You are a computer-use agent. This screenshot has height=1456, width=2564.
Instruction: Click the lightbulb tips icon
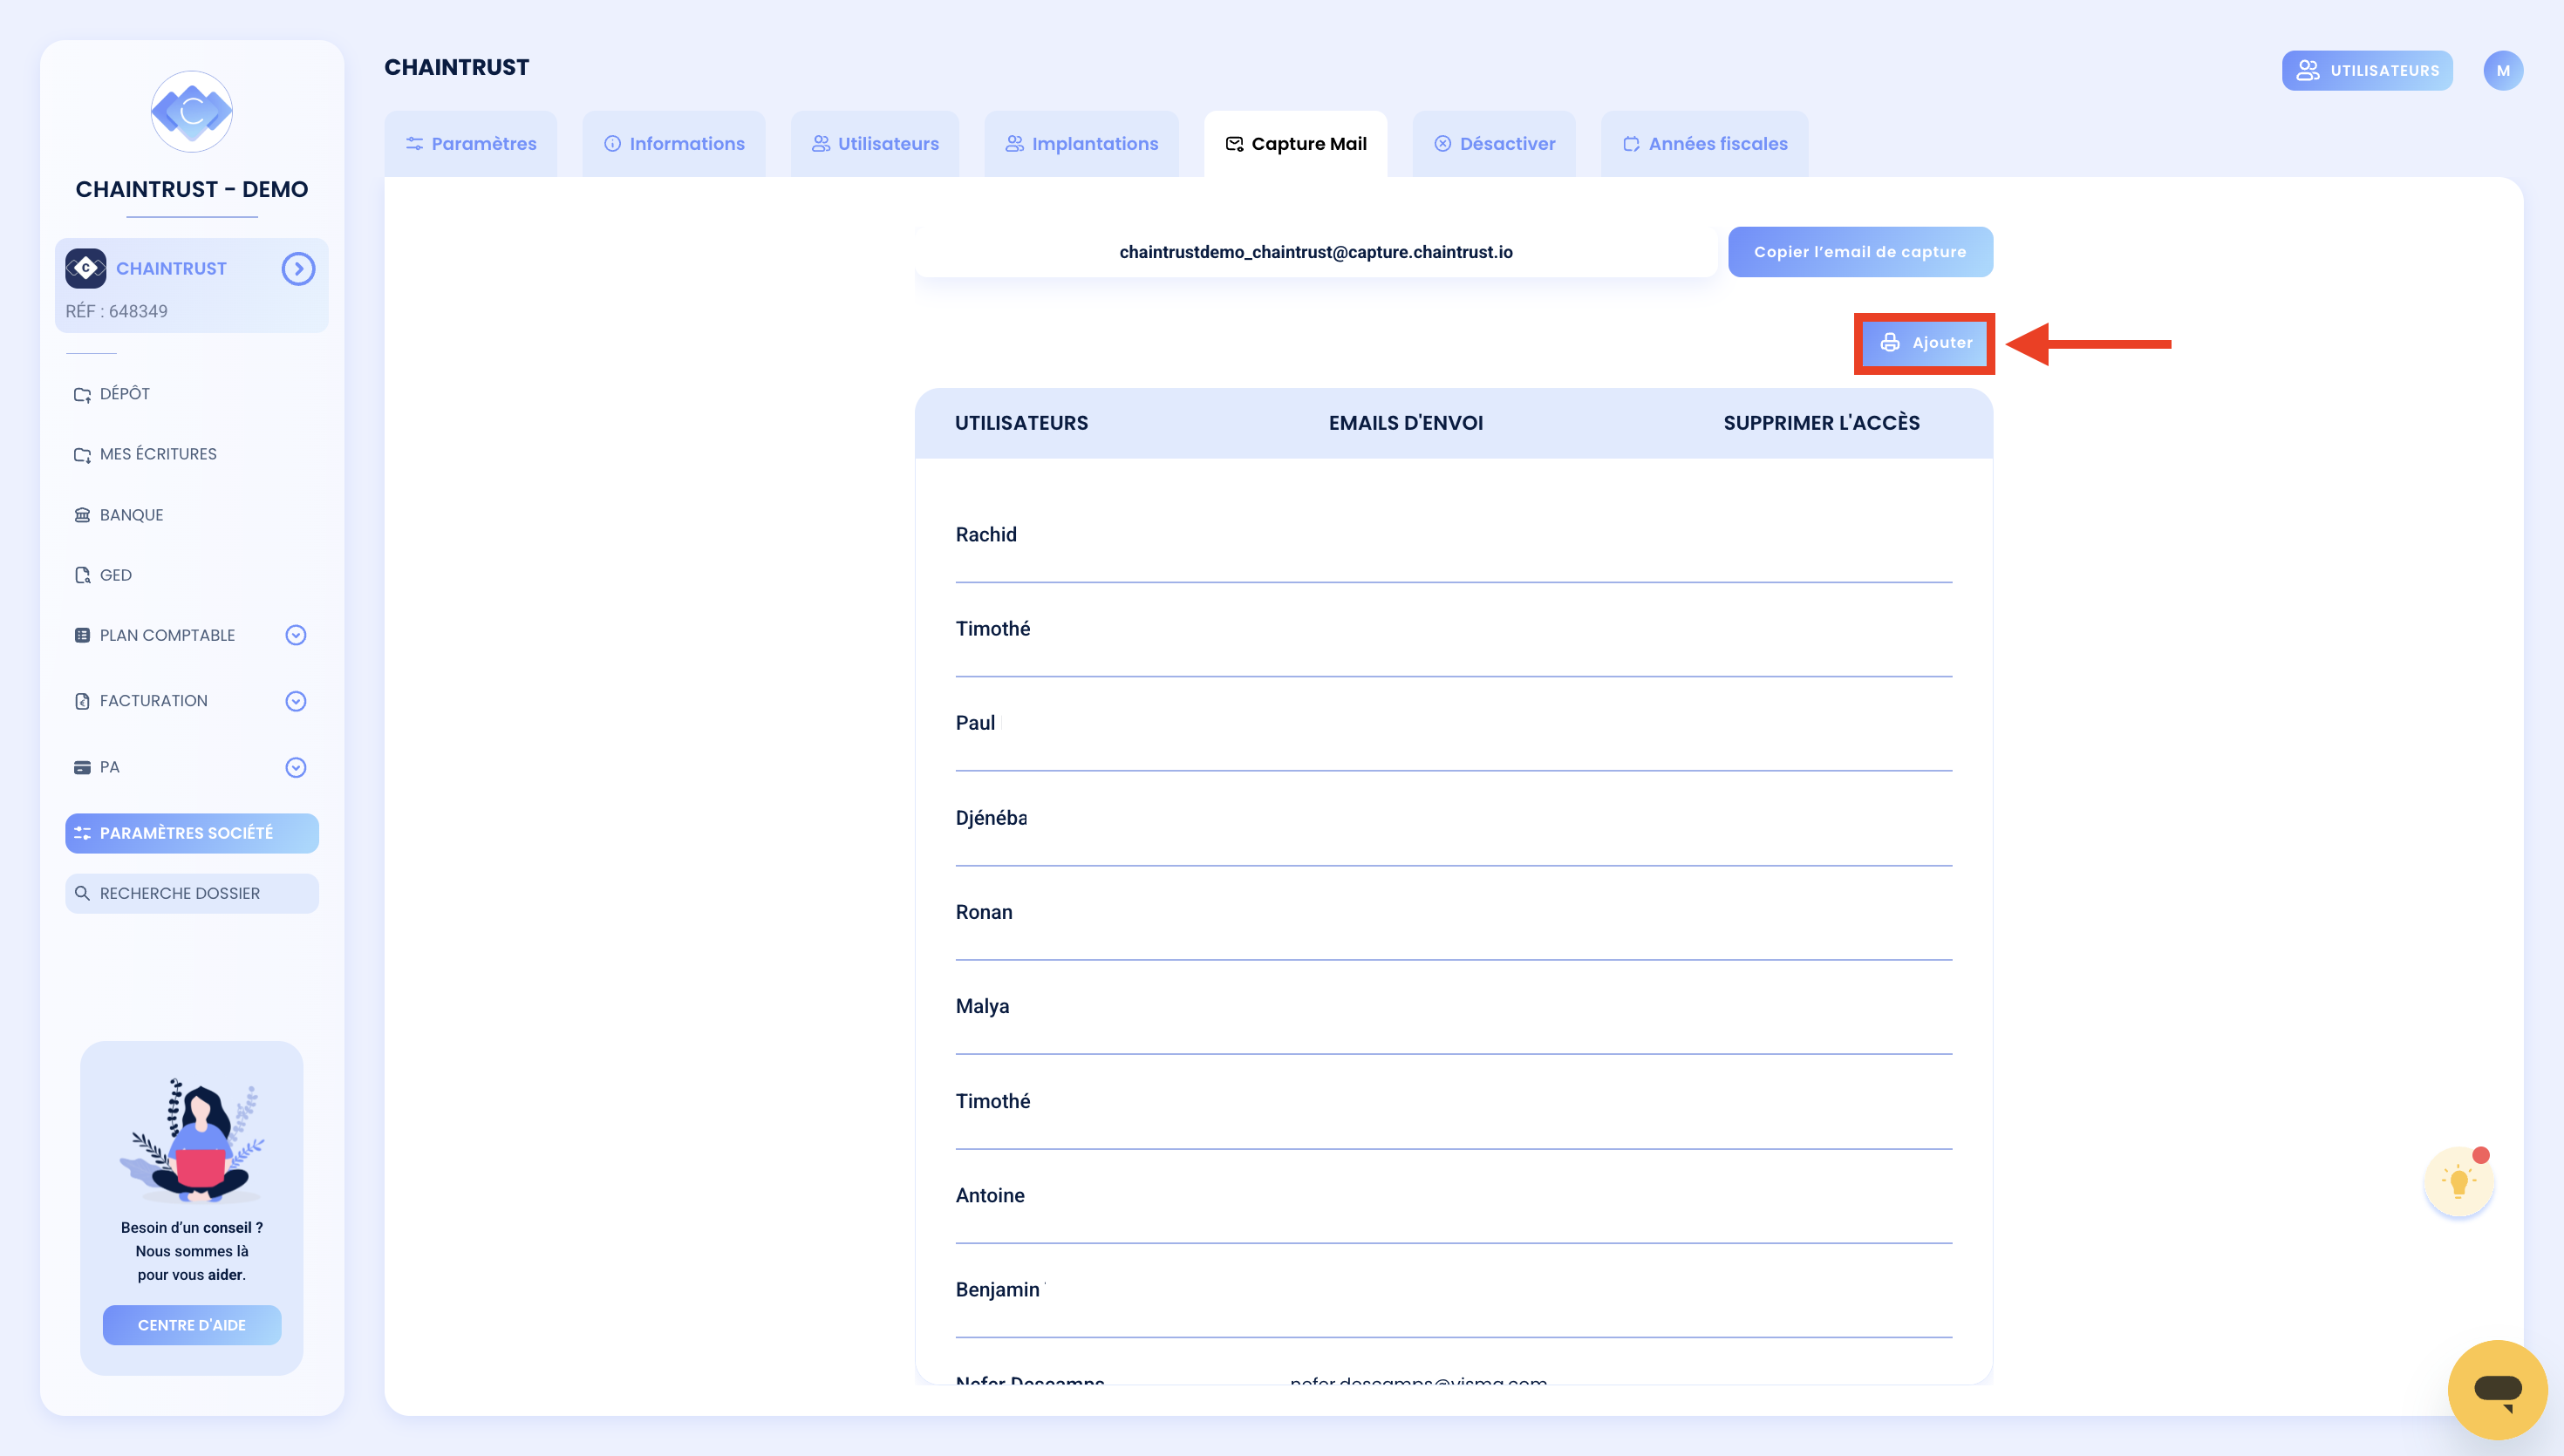(x=2459, y=1182)
